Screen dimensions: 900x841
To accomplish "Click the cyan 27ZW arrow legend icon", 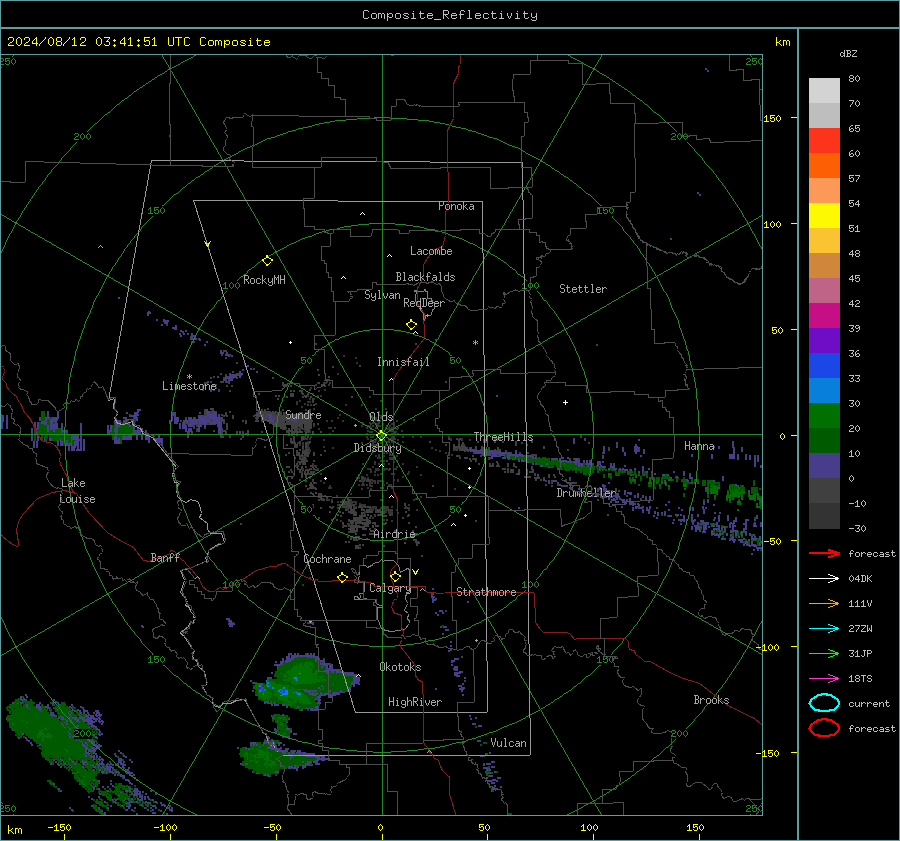I will [x=824, y=629].
